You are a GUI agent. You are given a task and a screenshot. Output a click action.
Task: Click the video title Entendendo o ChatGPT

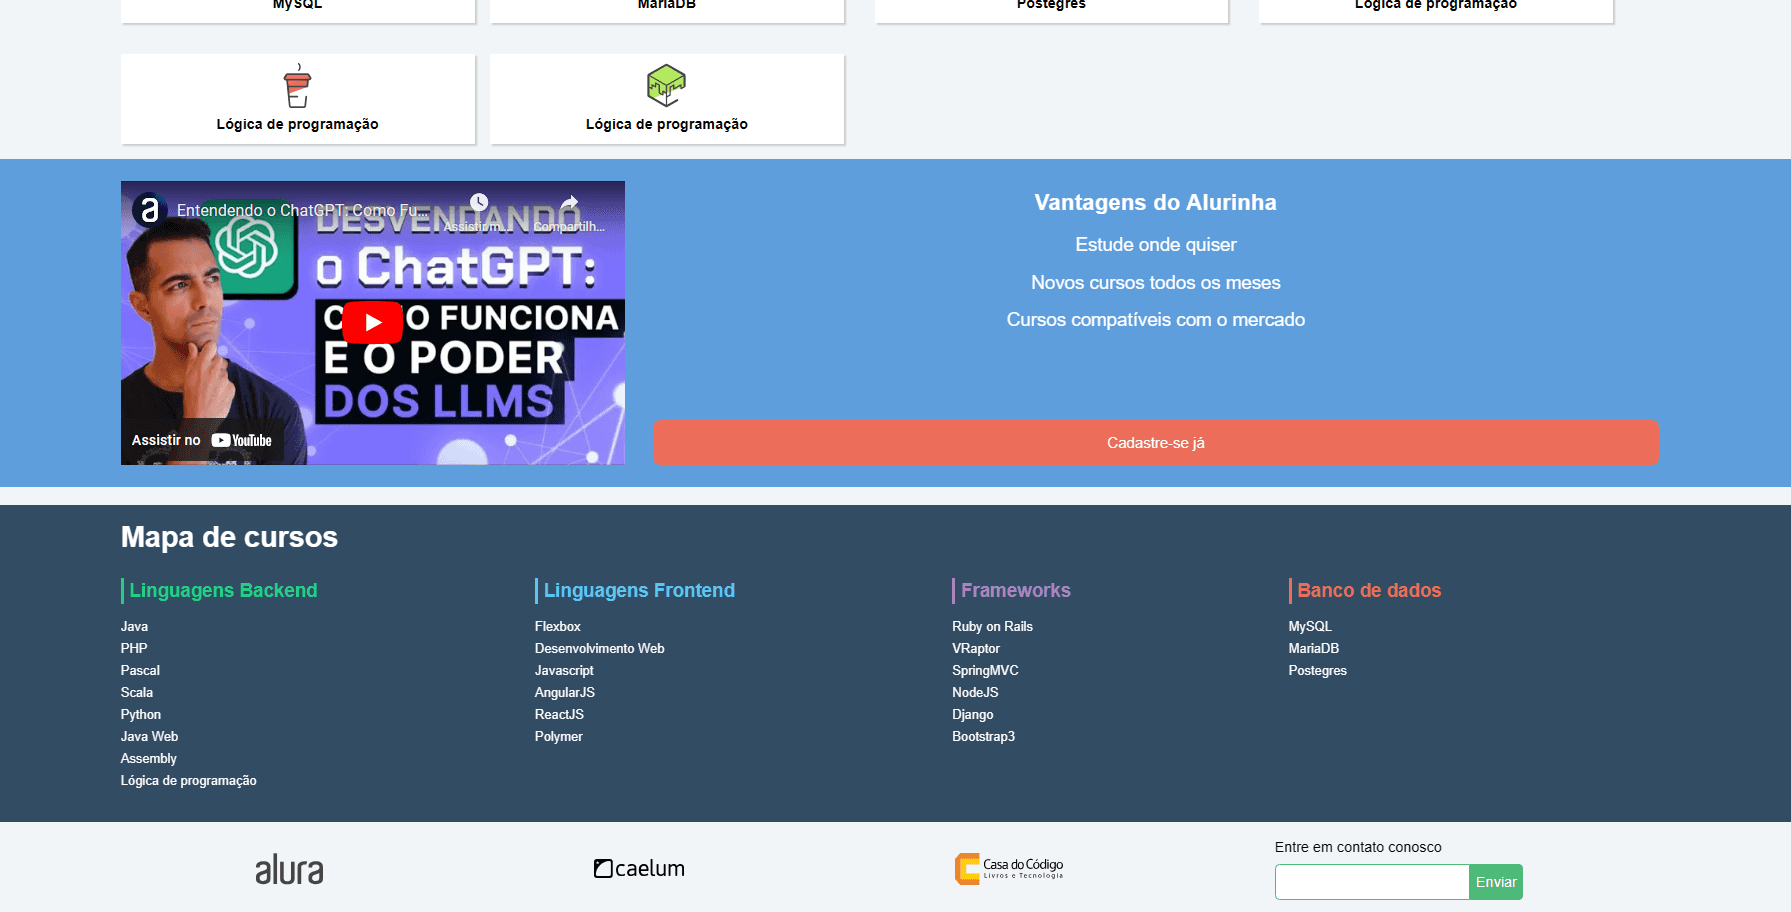point(302,210)
